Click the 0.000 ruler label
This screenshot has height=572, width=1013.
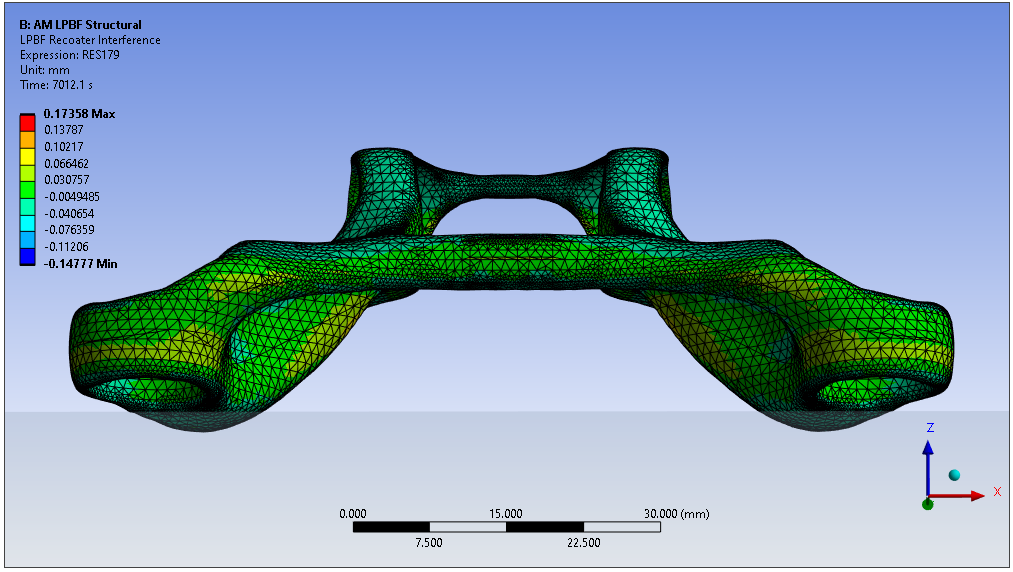[353, 514]
